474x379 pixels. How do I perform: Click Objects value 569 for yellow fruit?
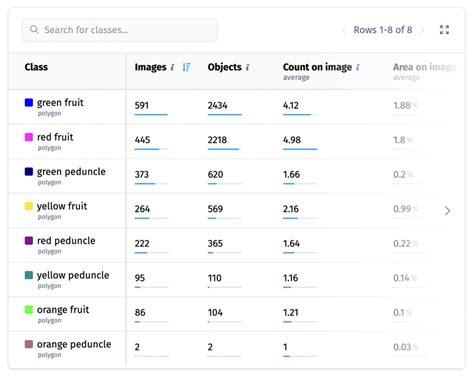tap(215, 209)
